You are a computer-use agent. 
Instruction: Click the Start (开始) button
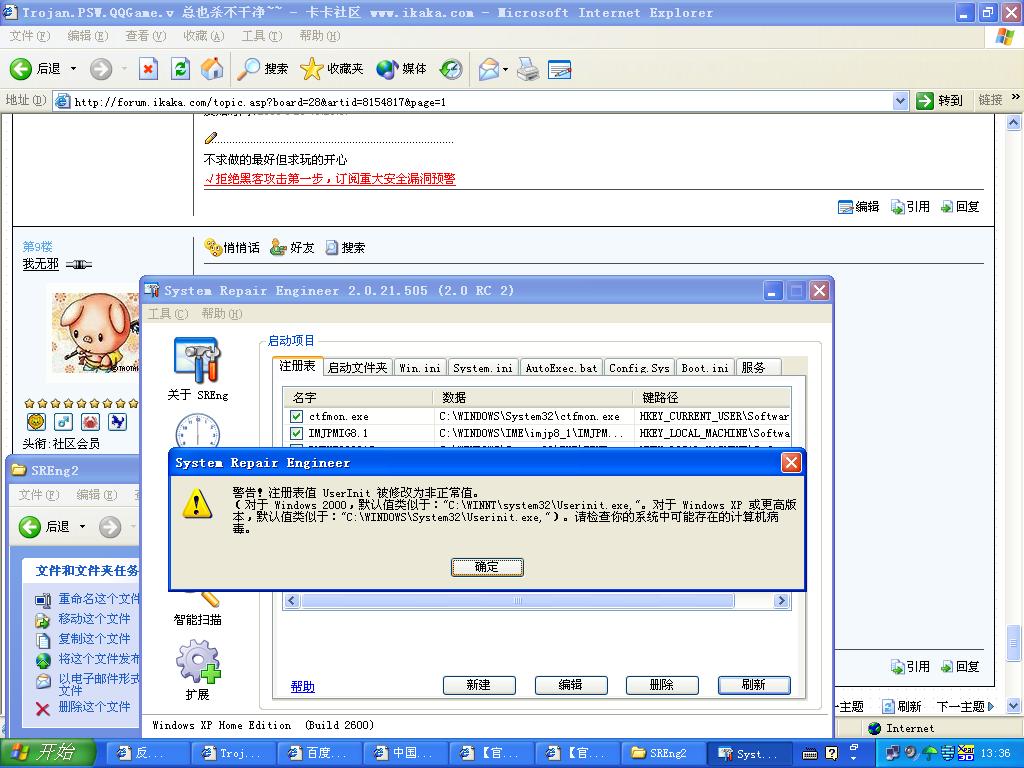[x=46, y=753]
